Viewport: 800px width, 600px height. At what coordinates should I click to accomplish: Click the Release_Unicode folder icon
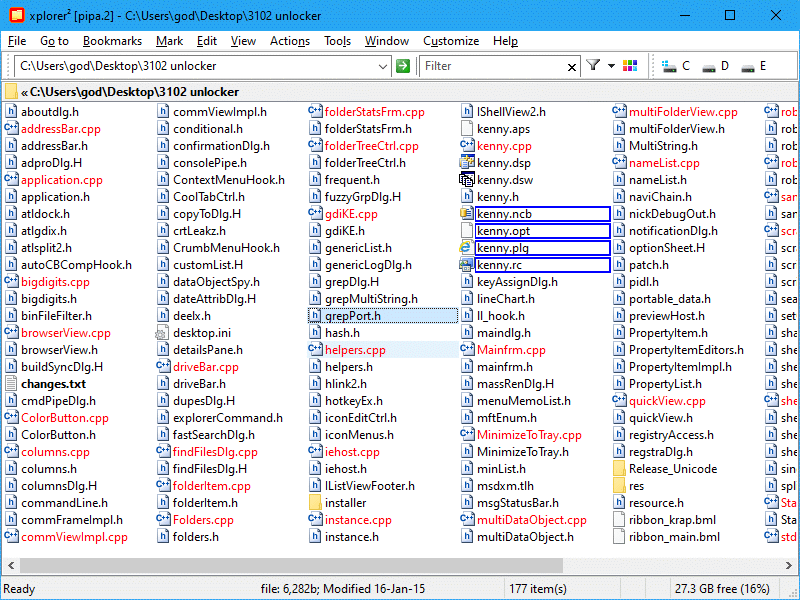coord(619,469)
